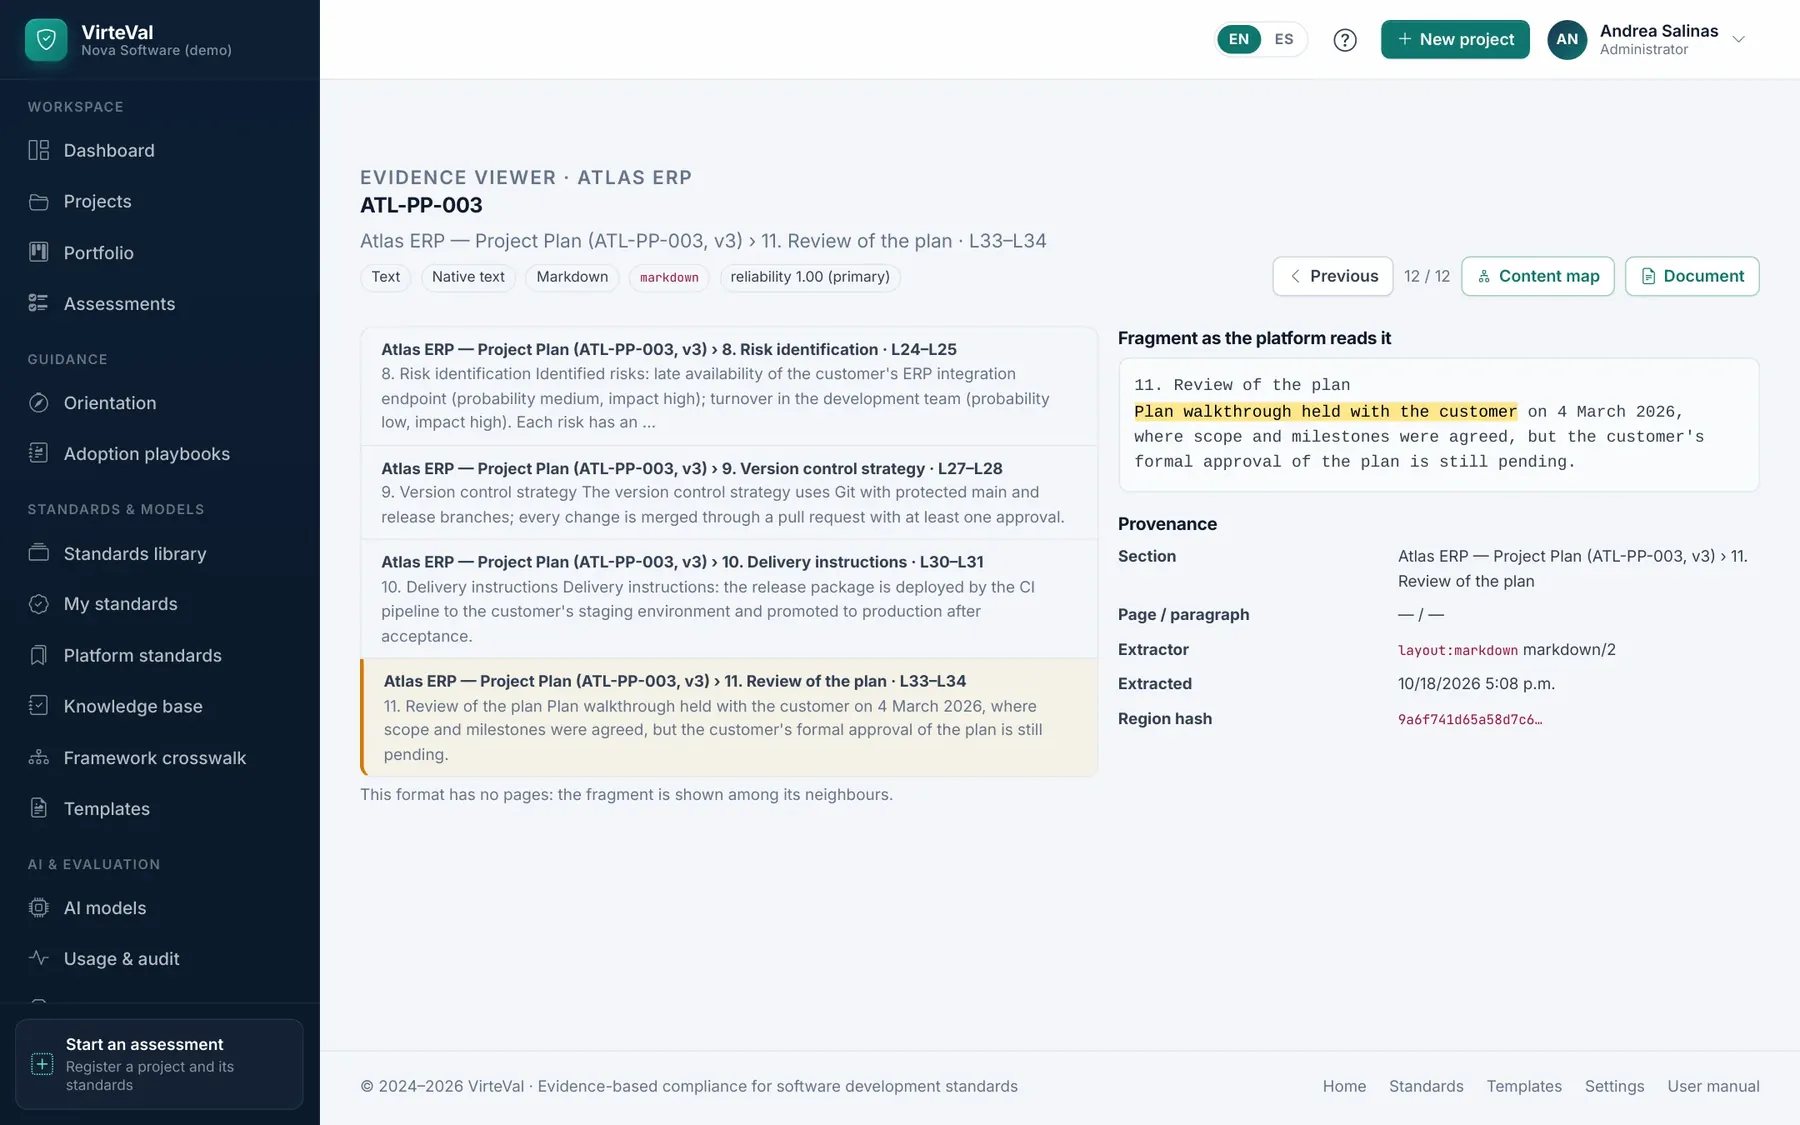1800x1125 pixels.
Task: Create a New project
Action: [x=1455, y=40]
